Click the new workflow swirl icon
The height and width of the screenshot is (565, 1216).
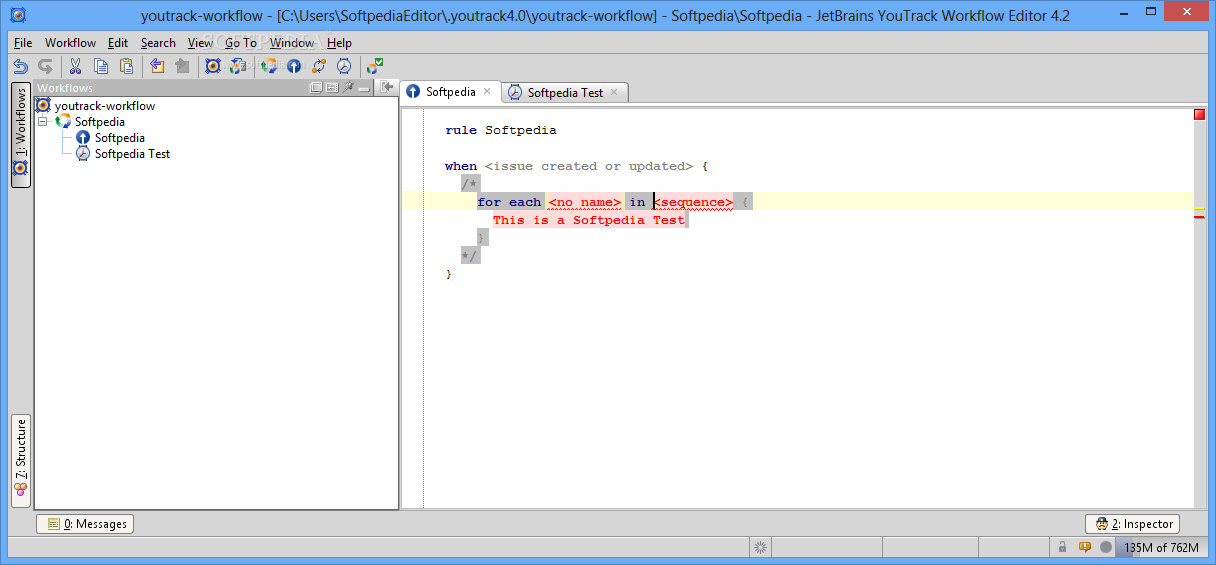(269, 66)
